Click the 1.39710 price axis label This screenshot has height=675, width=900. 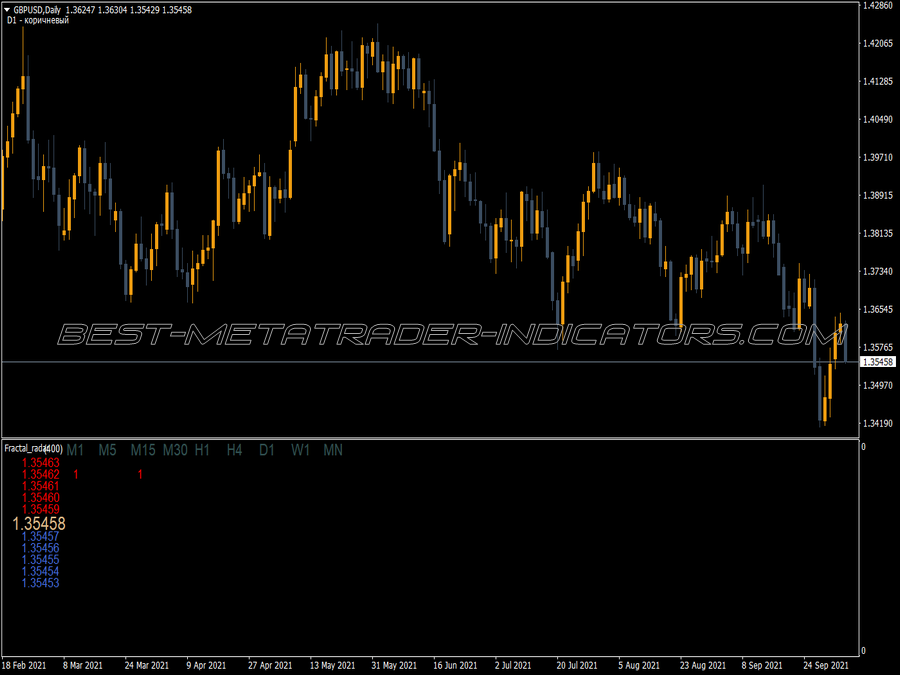pyautogui.click(x=878, y=157)
